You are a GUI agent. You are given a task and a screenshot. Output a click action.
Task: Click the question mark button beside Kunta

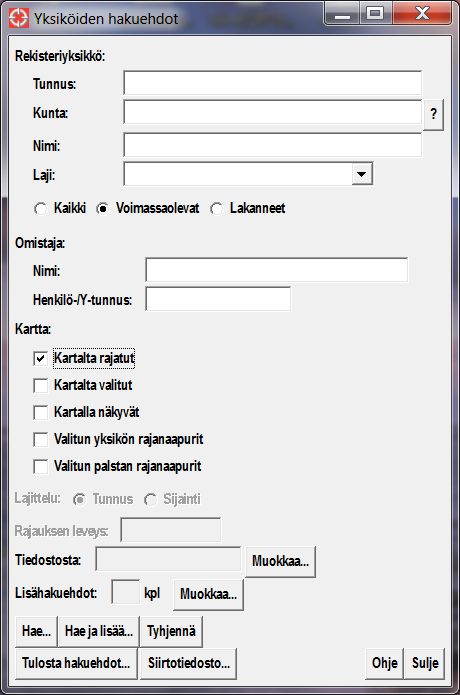pos(433,114)
